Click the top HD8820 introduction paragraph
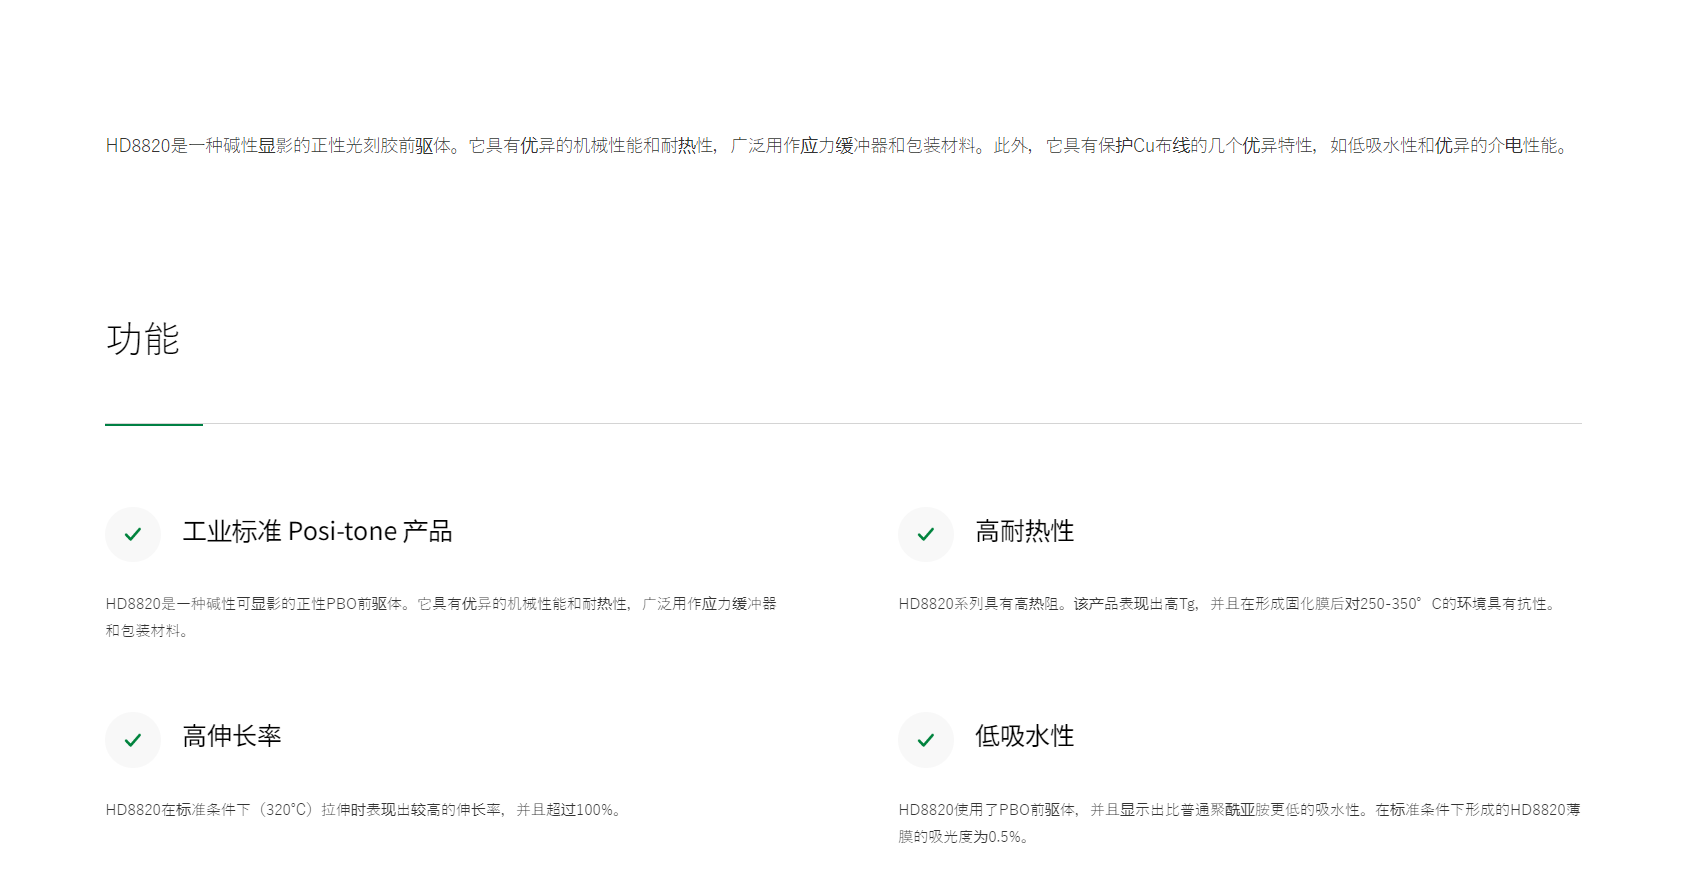This screenshot has height=887, width=1688. [x=840, y=146]
